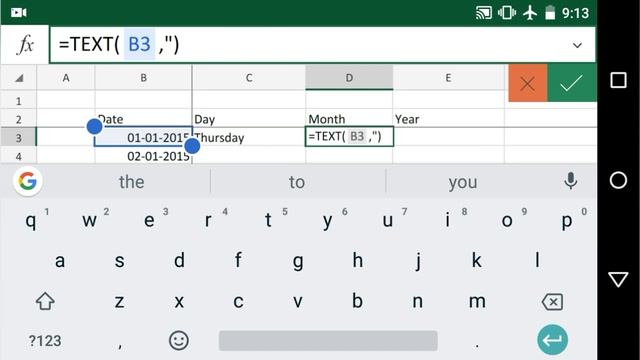Click the Month header cell
The width and height of the screenshot is (640, 360).
[x=349, y=119]
